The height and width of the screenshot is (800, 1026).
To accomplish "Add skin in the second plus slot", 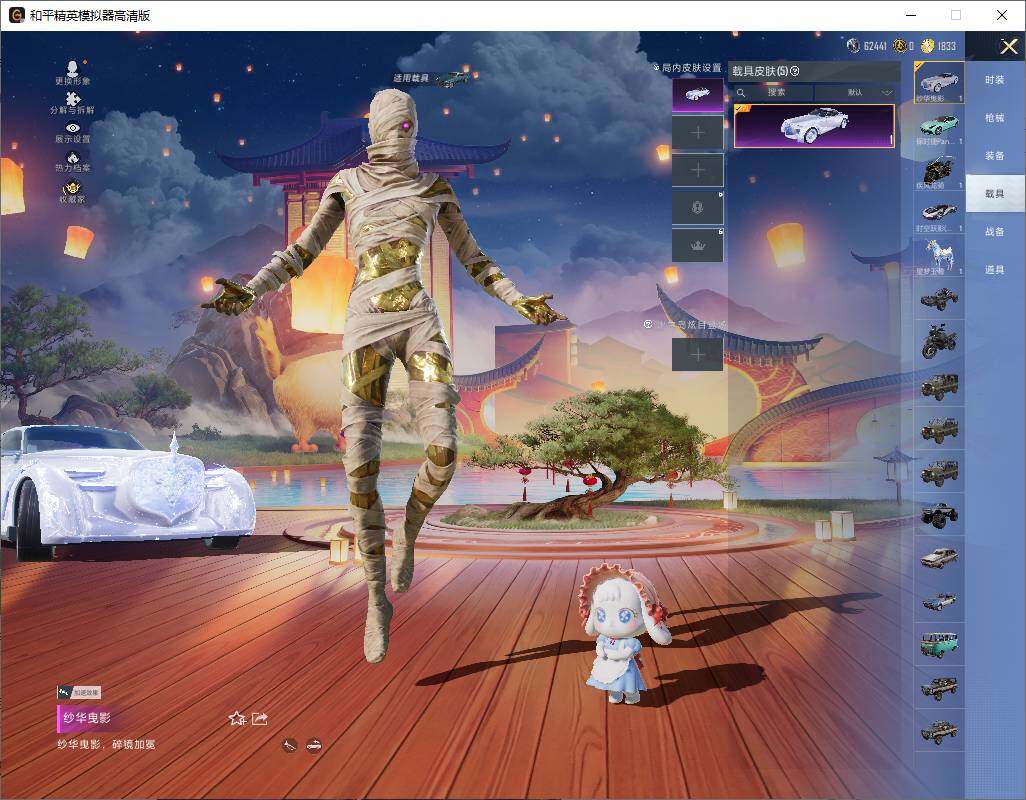I will coord(698,133).
